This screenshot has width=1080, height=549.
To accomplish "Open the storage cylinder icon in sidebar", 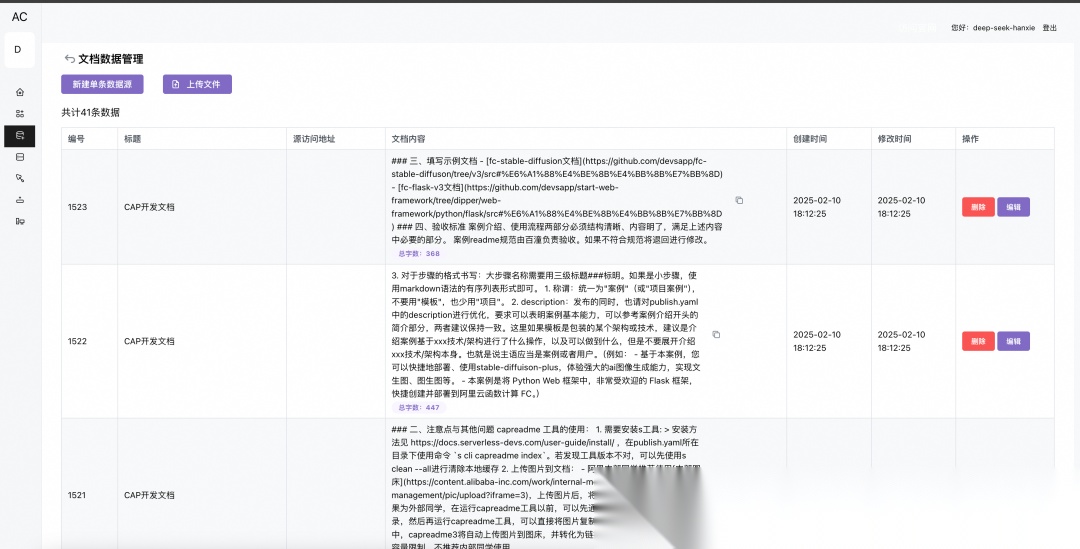I will pyautogui.click(x=20, y=157).
